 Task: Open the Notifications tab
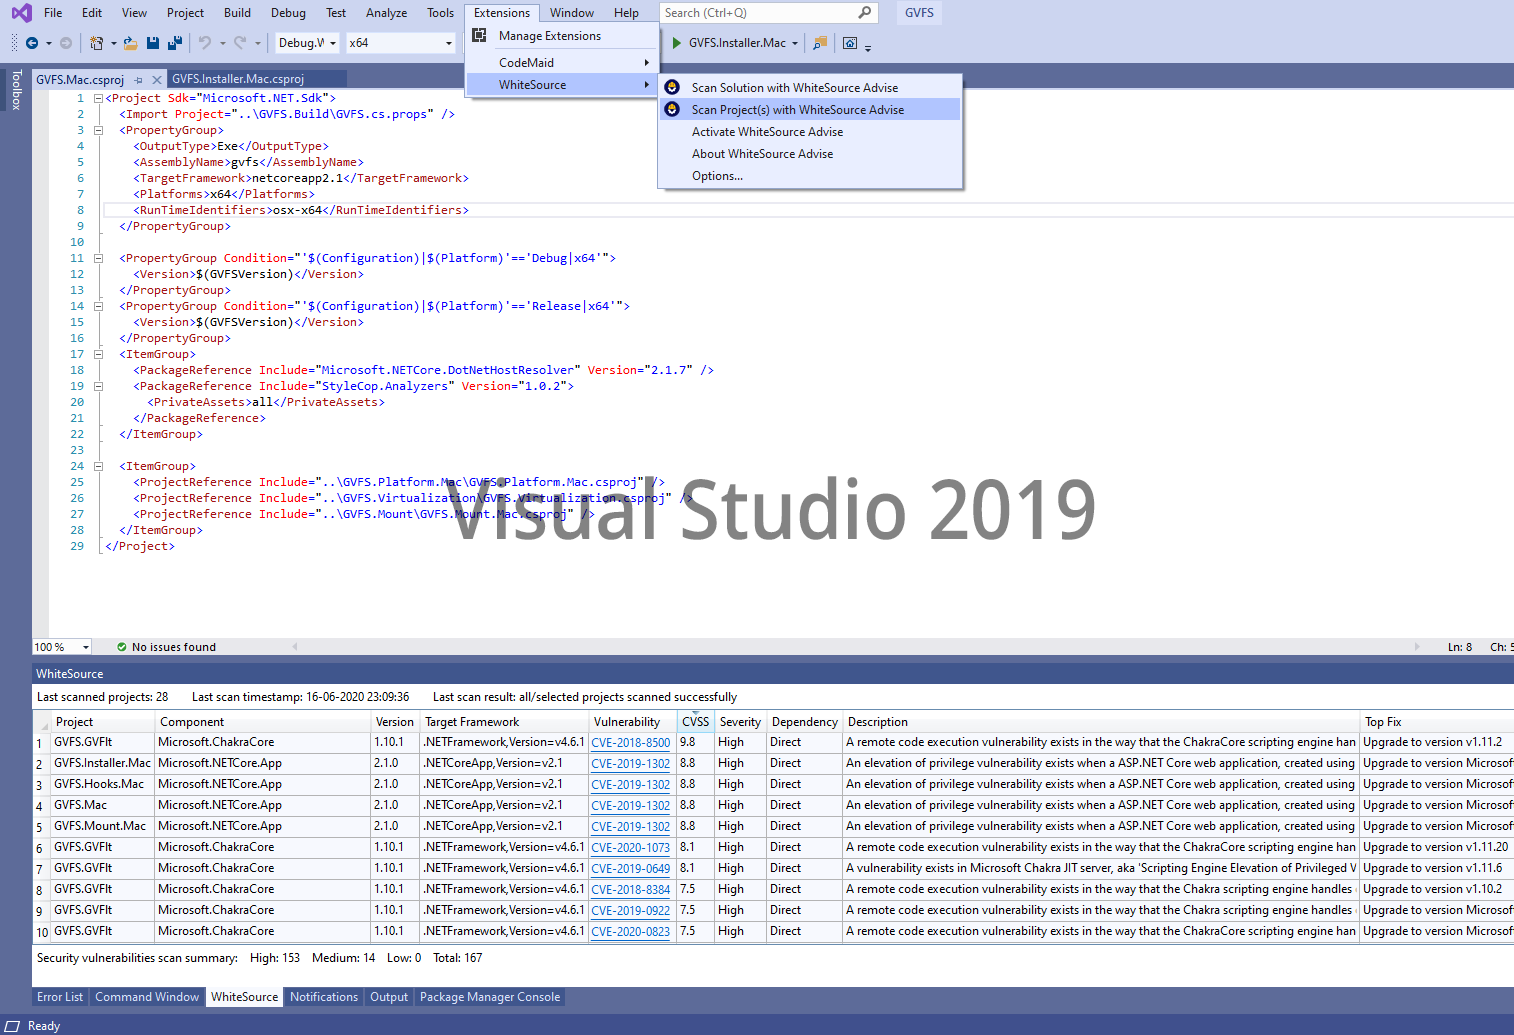click(324, 997)
